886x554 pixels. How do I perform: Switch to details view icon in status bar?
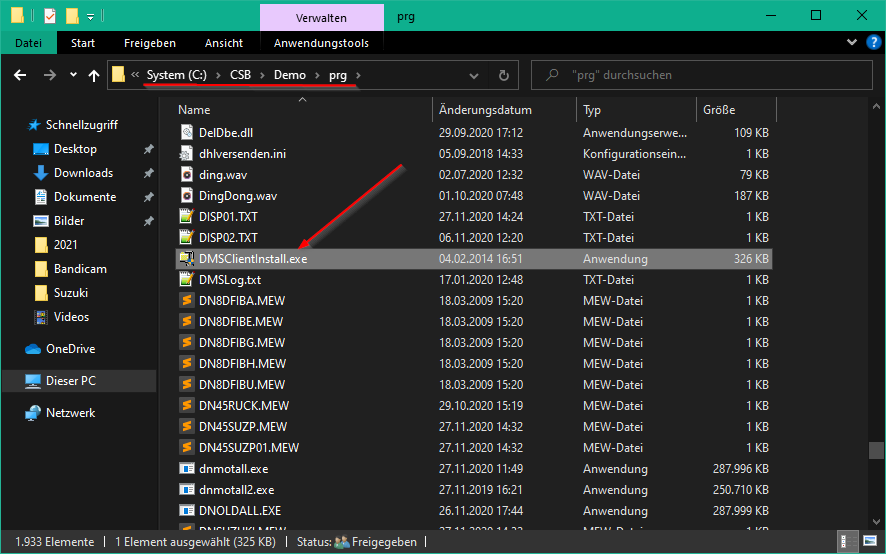coord(848,542)
